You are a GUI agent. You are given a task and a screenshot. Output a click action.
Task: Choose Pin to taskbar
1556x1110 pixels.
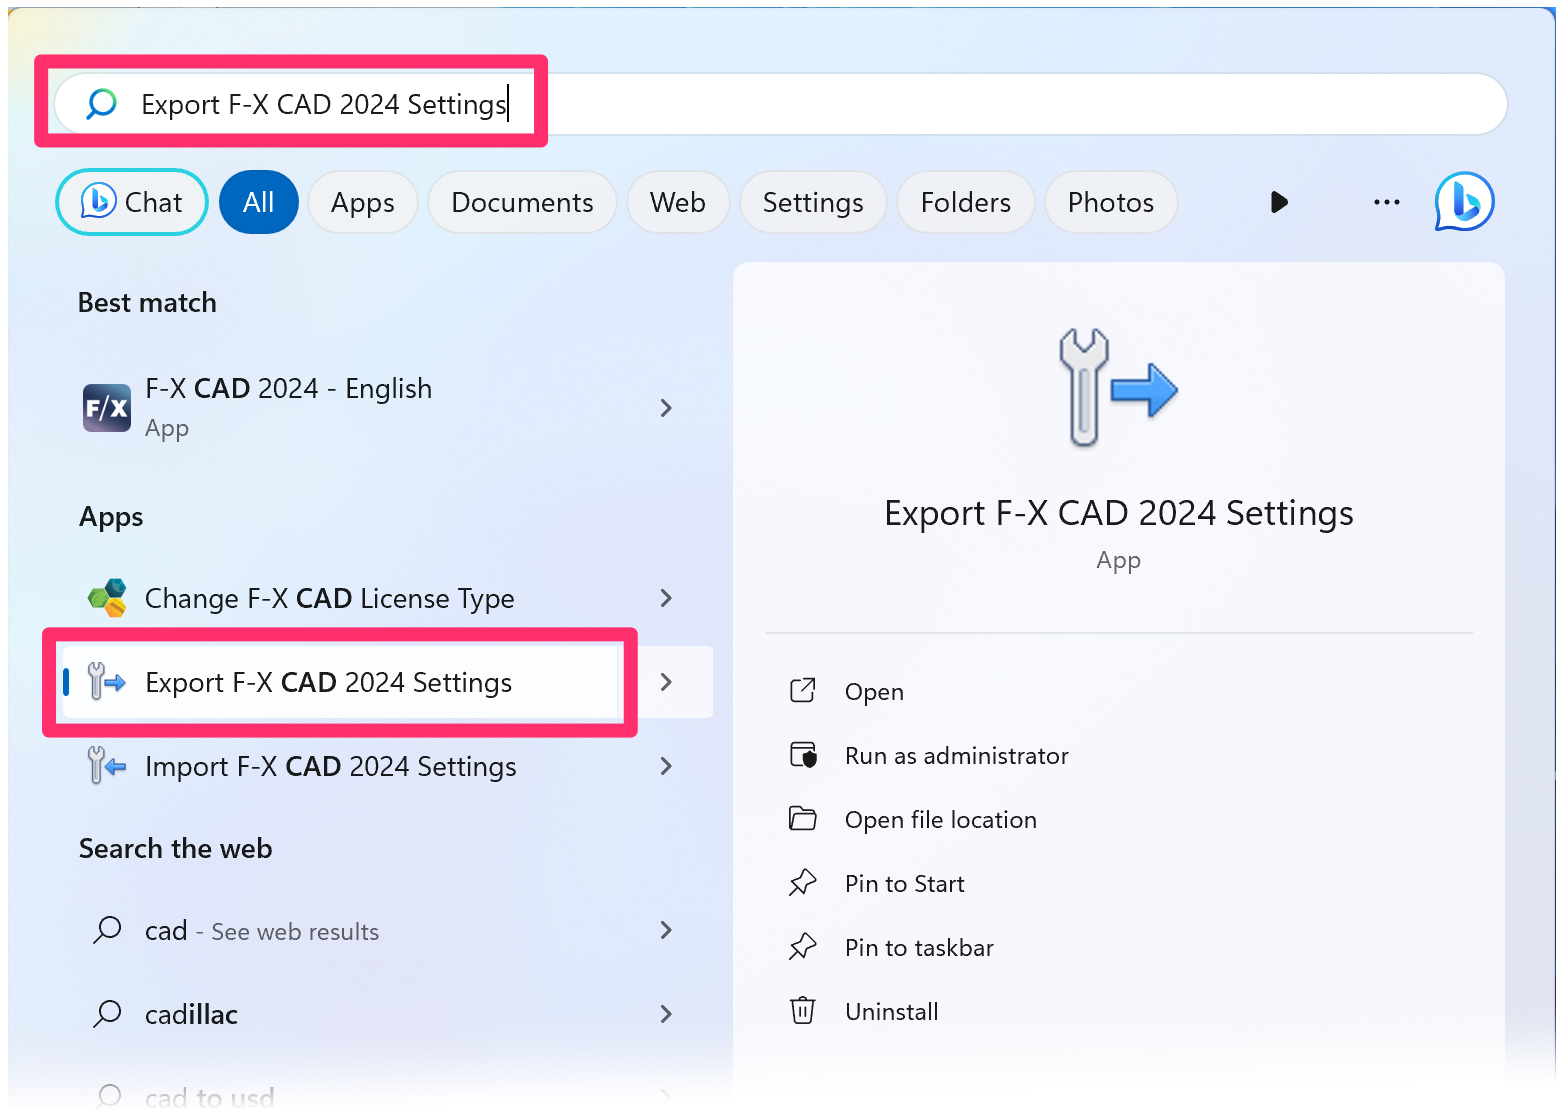919,947
